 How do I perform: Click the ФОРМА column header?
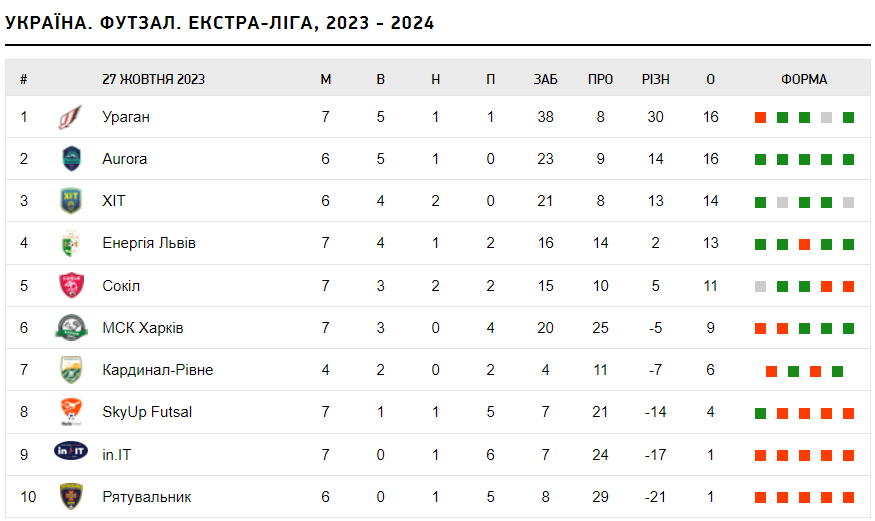[x=804, y=79]
